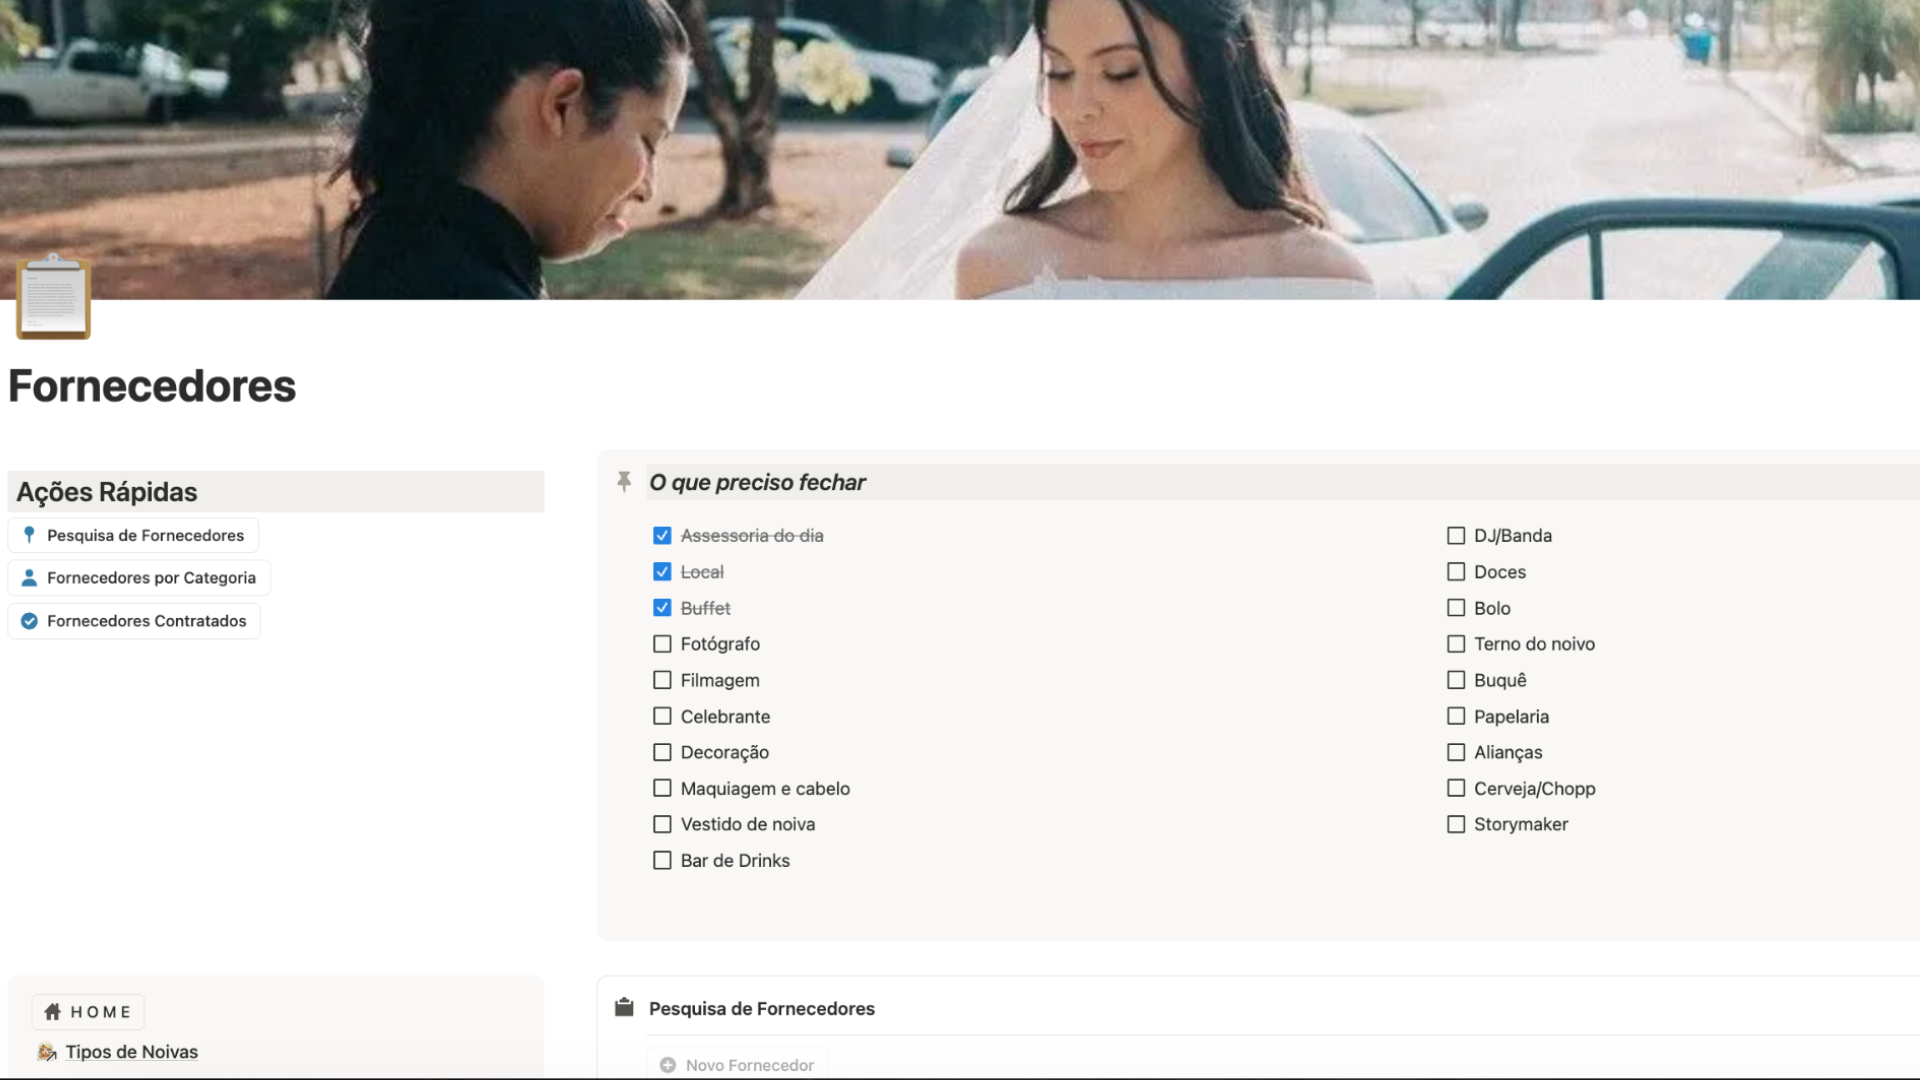1920x1080 pixels.
Task: Tick the DJ/Banda checkbox
Action: tap(1456, 536)
